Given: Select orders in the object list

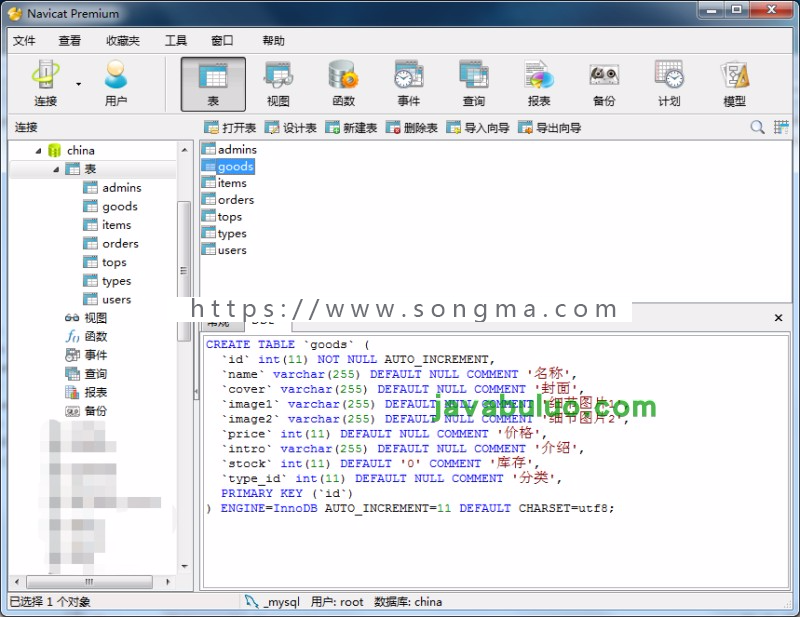Looking at the screenshot, I should [228, 200].
